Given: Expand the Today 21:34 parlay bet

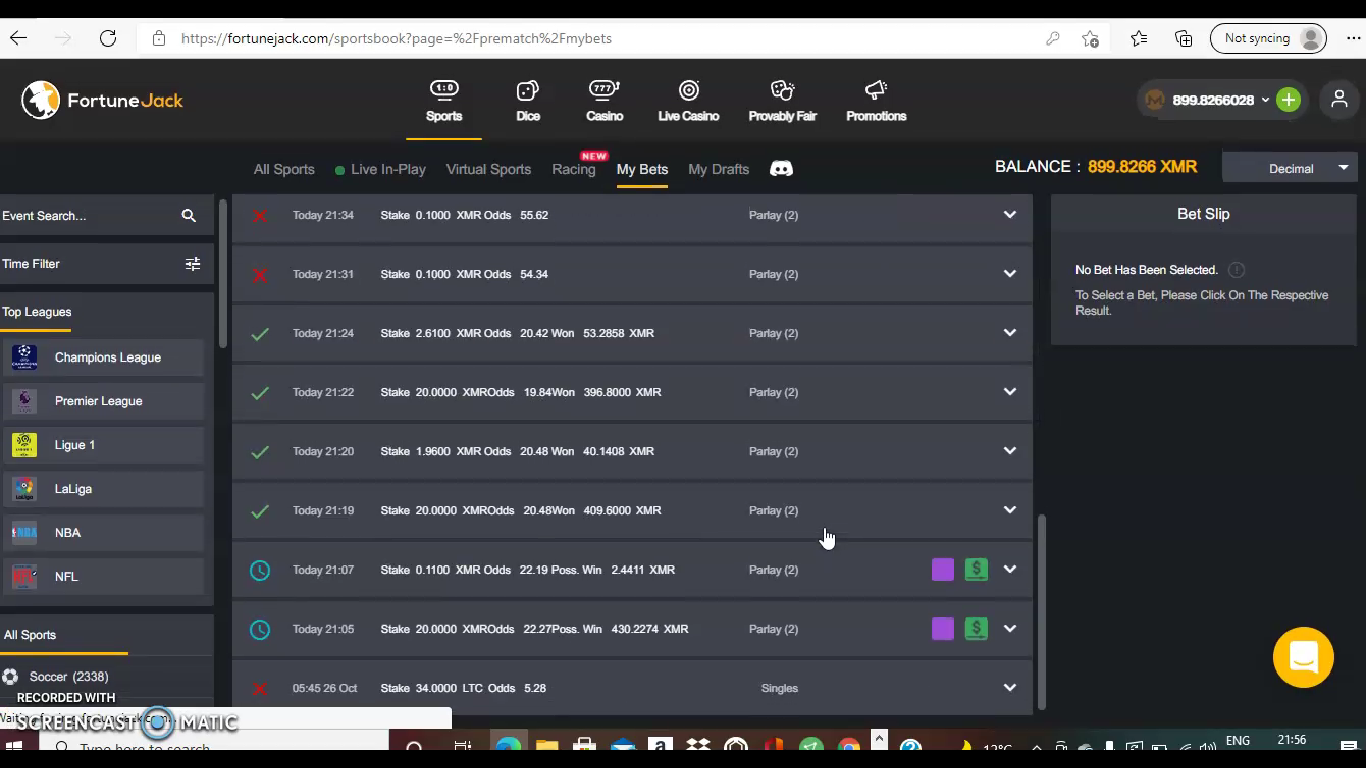Looking at the screenshot, I should tap(1009, 215).
